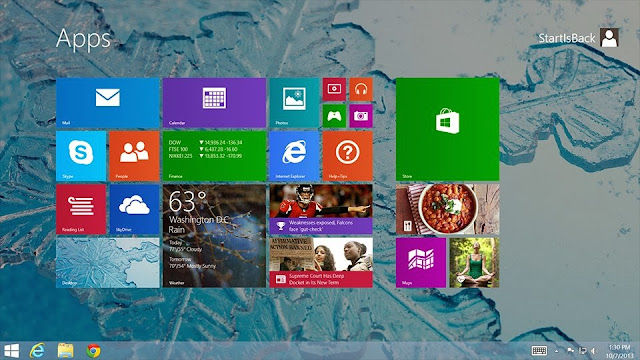
Task: Open the Desktop tile thumbnail
Action: pyautogui.click(x=107, y=263)
